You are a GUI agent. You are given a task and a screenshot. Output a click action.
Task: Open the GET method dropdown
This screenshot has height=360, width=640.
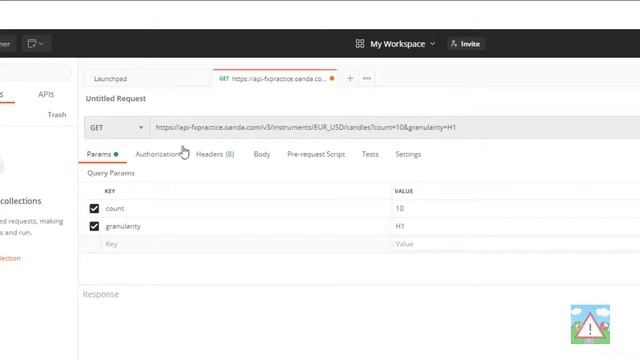click(x=117, y=128)
